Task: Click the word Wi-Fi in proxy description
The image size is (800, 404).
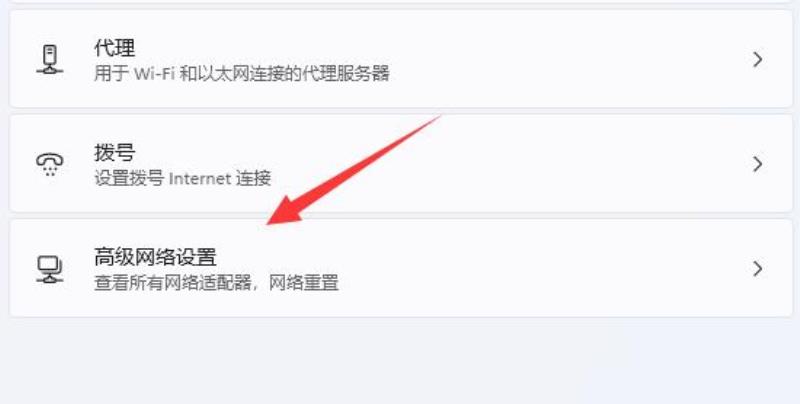Action: (155, 73)
